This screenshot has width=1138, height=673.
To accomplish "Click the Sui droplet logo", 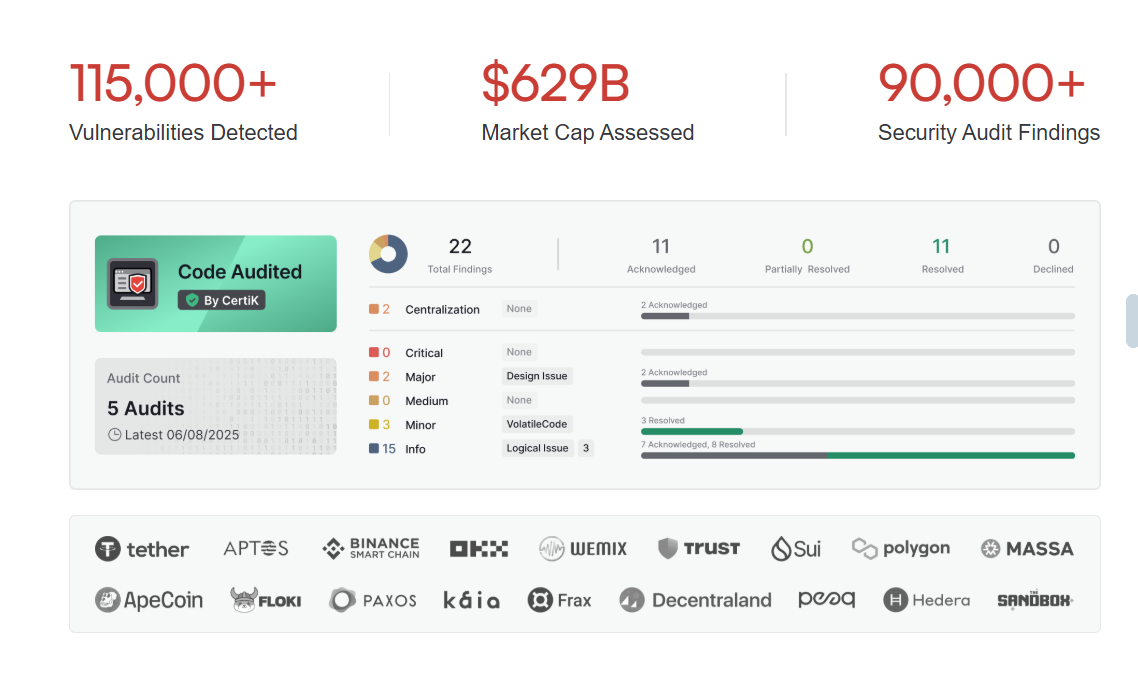I will pos(796,548).
